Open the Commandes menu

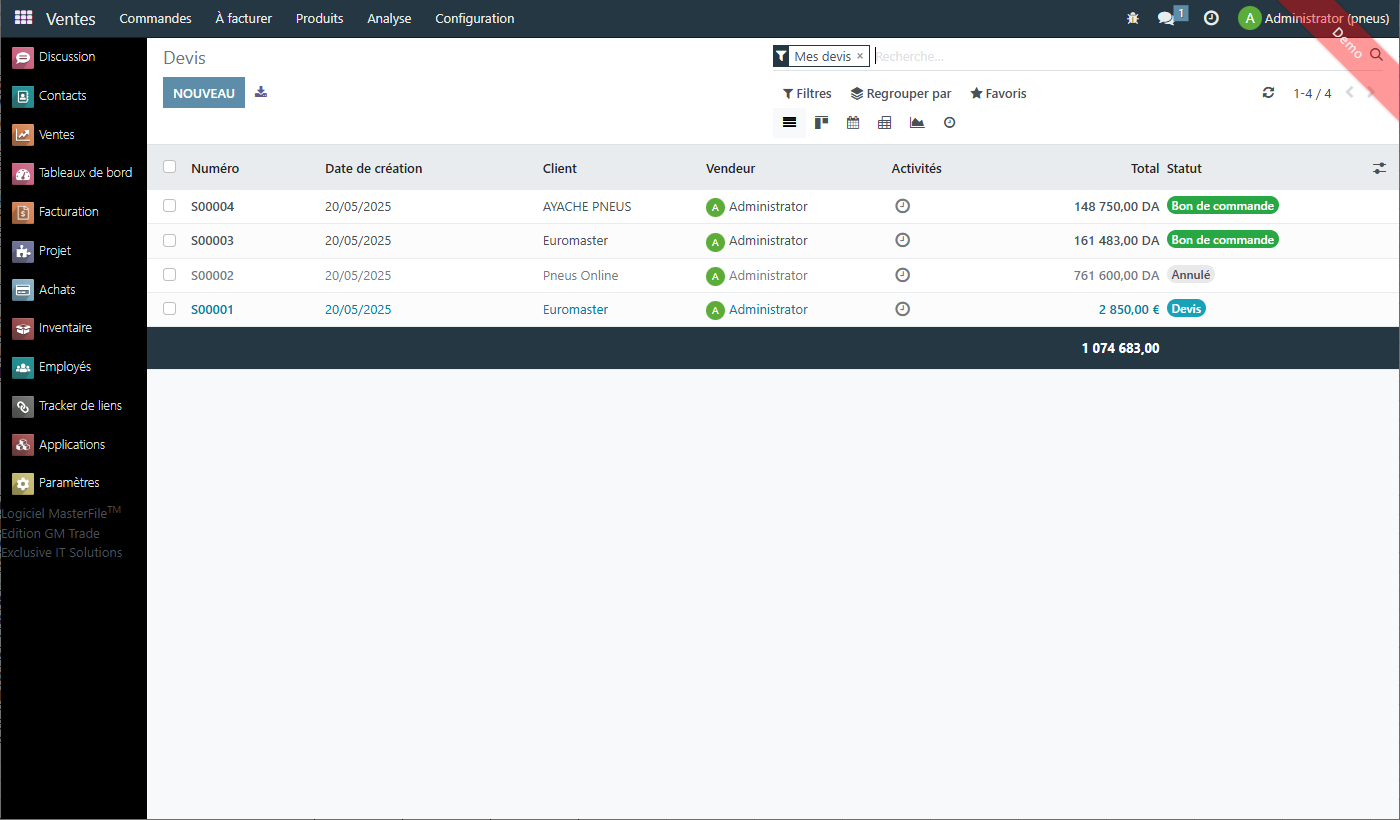(x=155, y=18)
